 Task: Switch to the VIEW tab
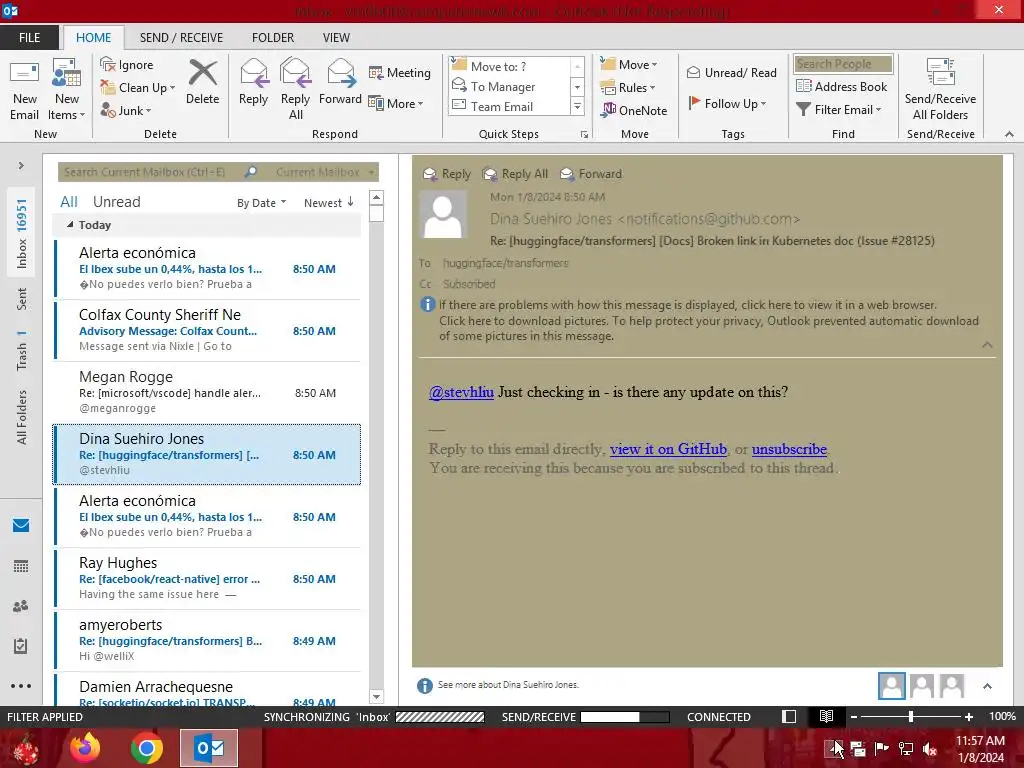[x=336, y=37]
